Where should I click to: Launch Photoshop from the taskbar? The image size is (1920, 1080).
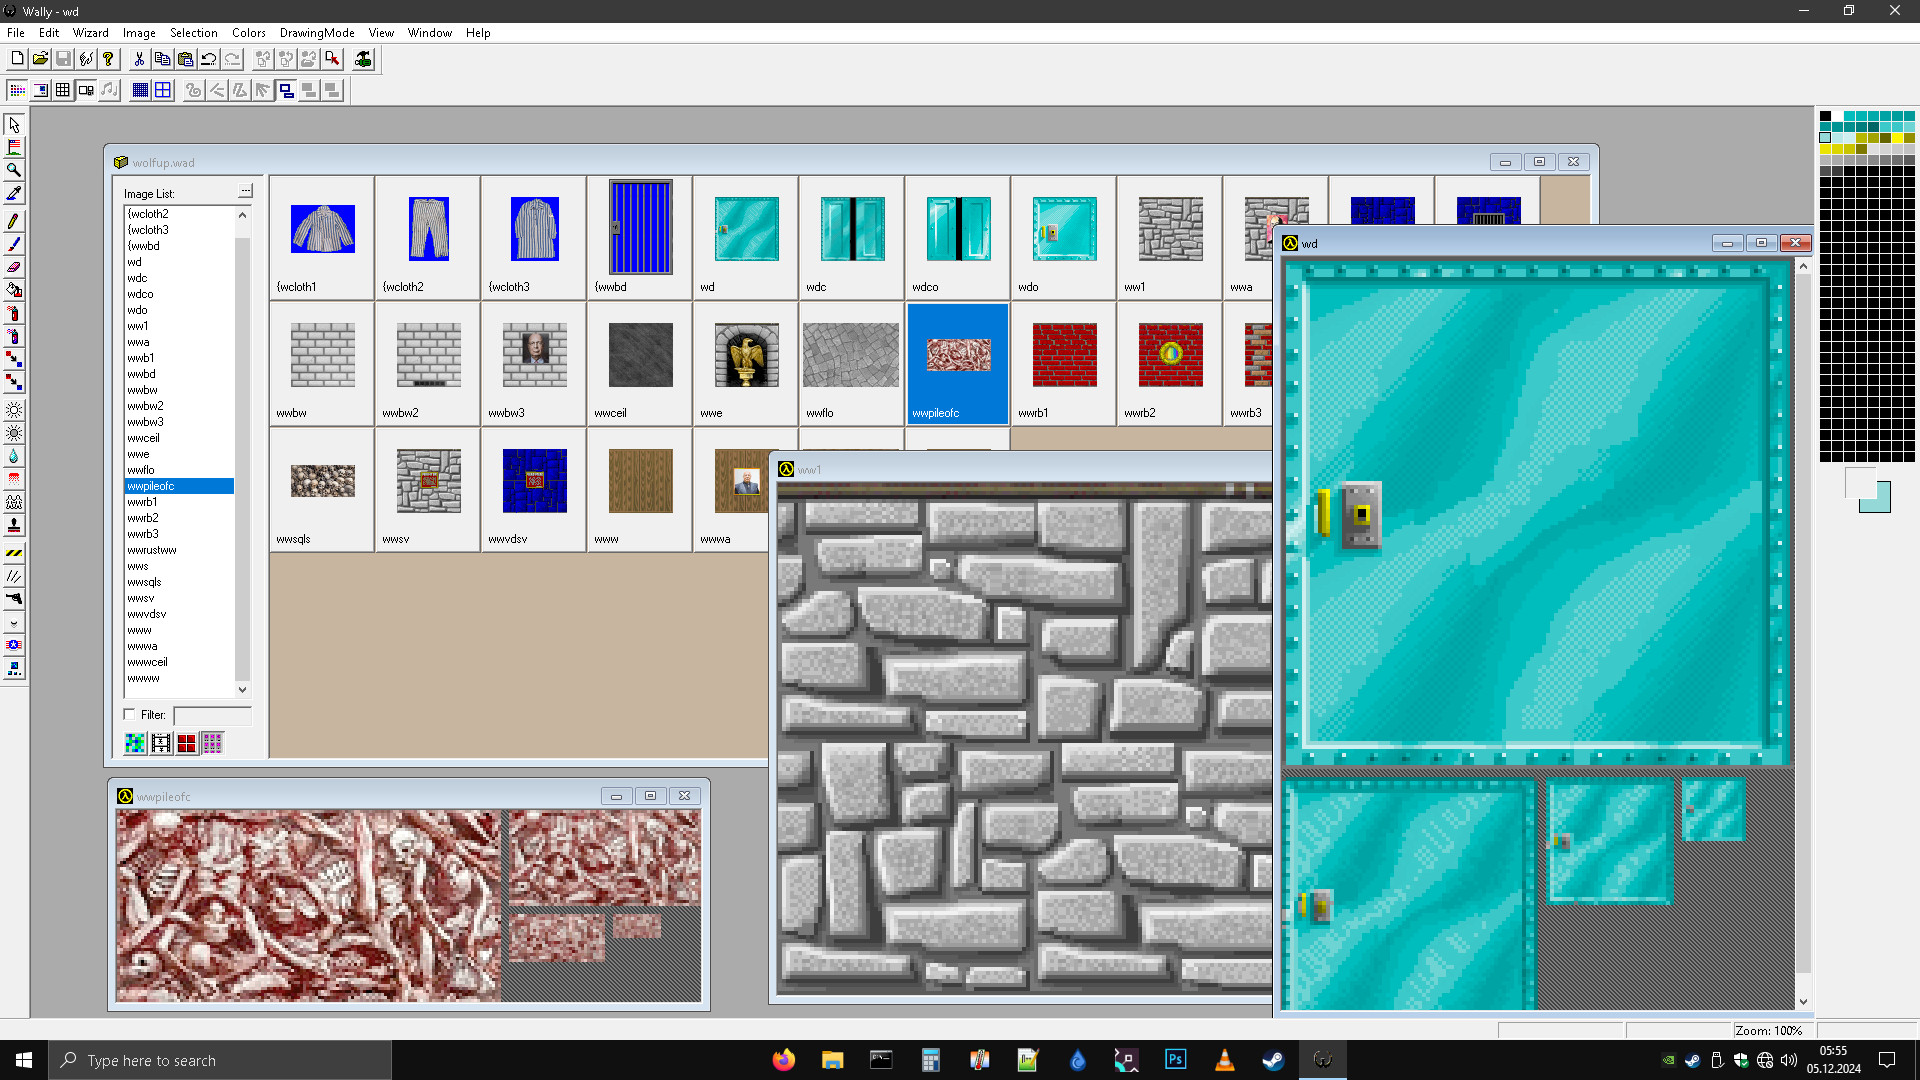(x=1176, y=1059)
